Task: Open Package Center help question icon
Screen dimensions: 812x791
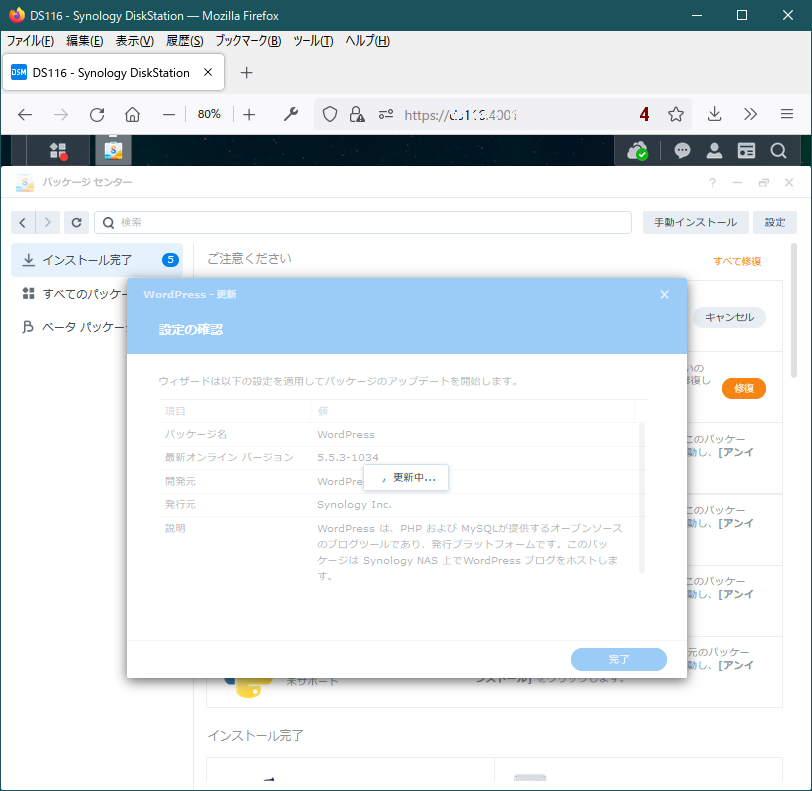Action: 713,182
